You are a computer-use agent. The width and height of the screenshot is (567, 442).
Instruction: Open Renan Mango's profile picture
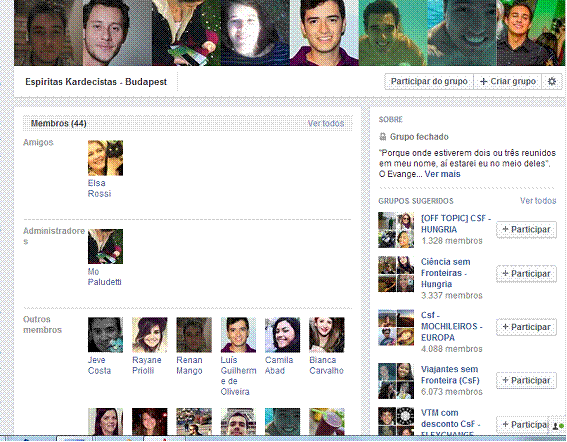(194, 335)
